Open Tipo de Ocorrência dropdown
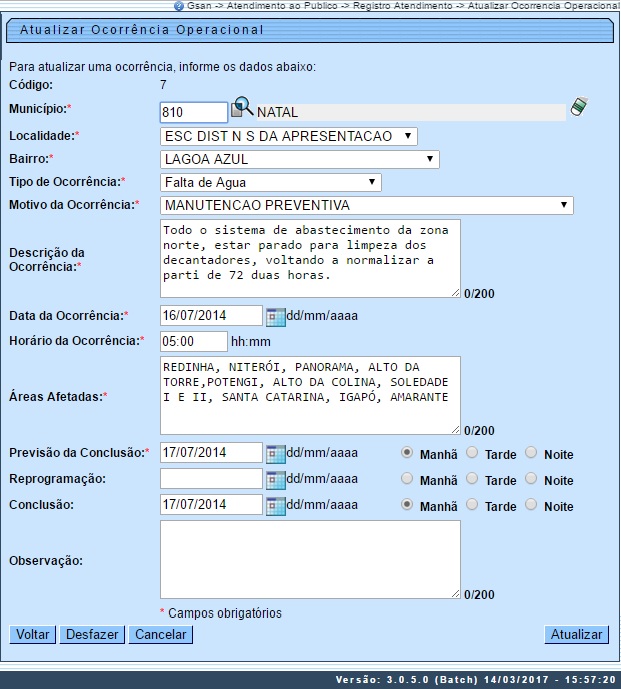The height and width of the screenshot is (689, 621). coord(270,182)
